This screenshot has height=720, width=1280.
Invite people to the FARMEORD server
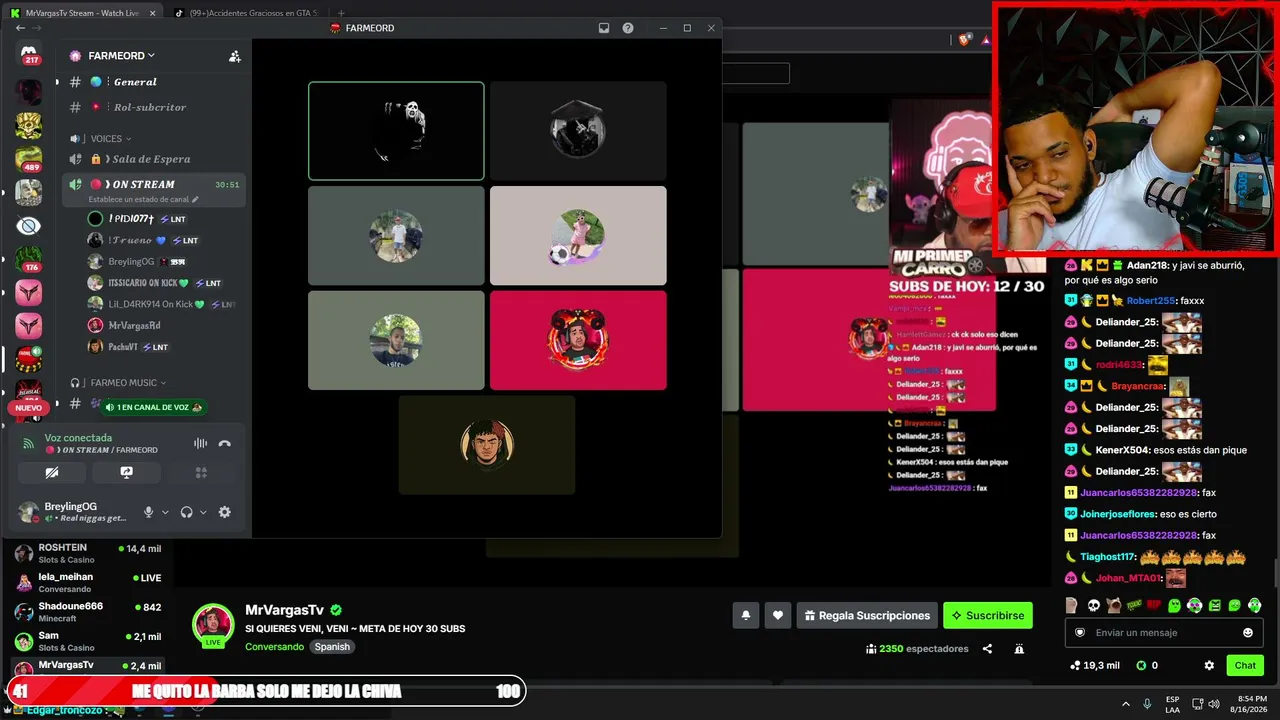point(235,56)
